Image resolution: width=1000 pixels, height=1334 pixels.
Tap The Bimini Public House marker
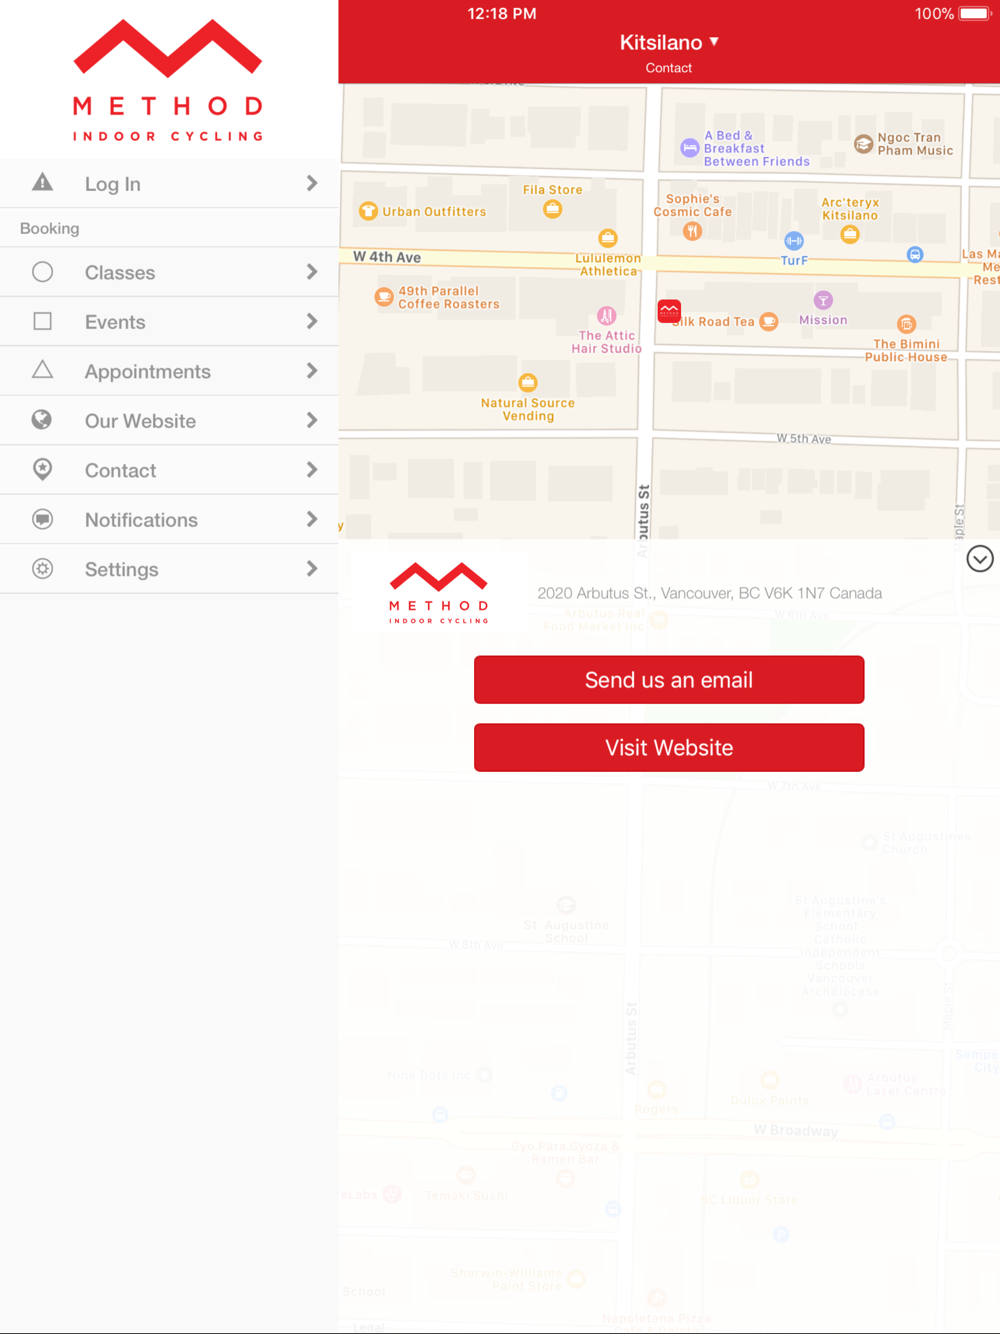[x=906, y=324]
